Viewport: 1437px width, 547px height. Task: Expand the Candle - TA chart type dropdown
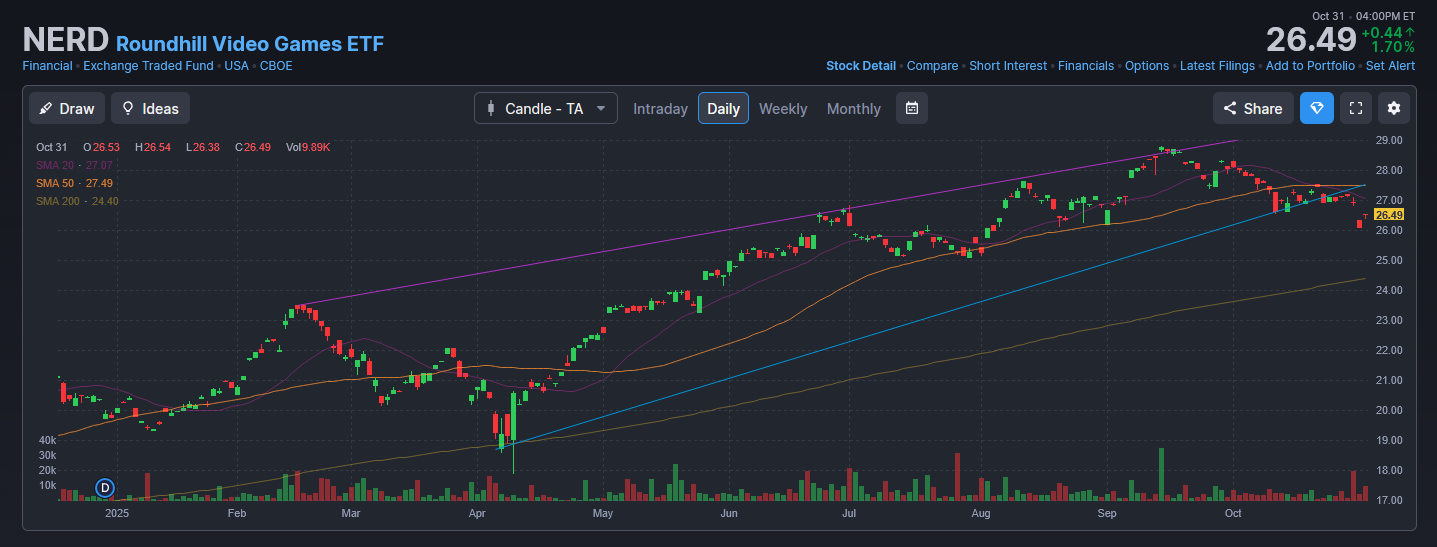coord(546,108)
